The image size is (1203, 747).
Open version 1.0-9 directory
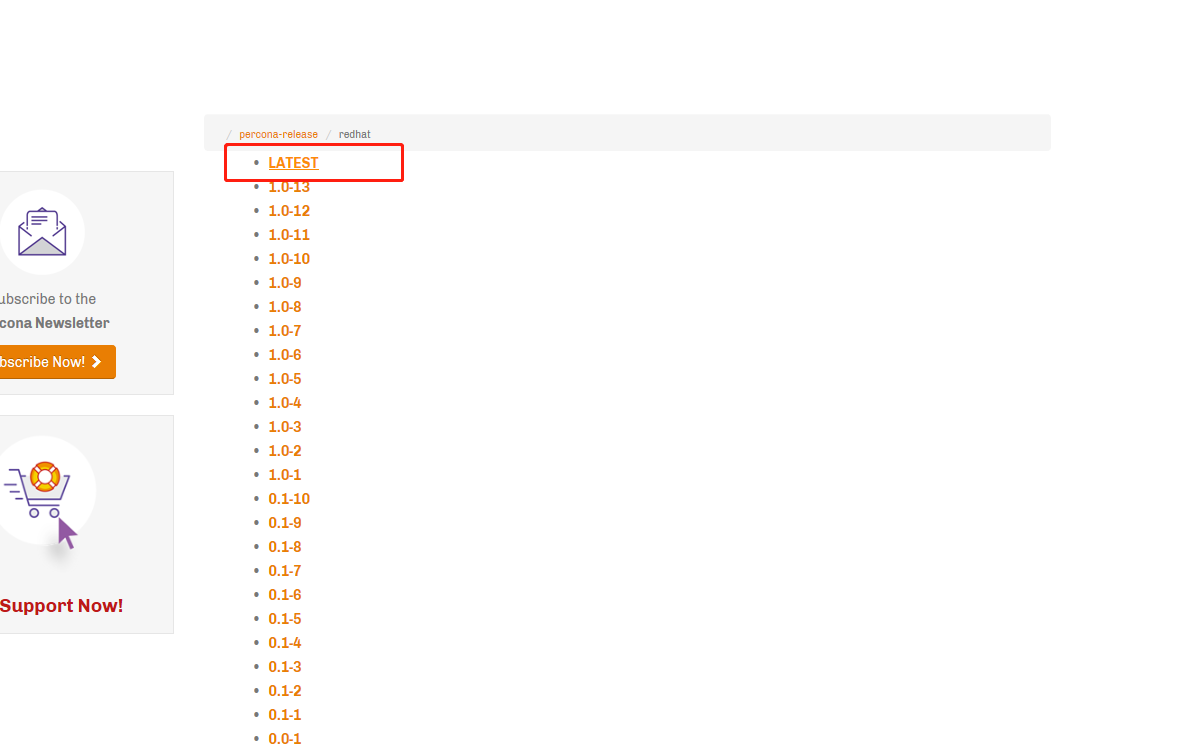(x=285, y=283)
